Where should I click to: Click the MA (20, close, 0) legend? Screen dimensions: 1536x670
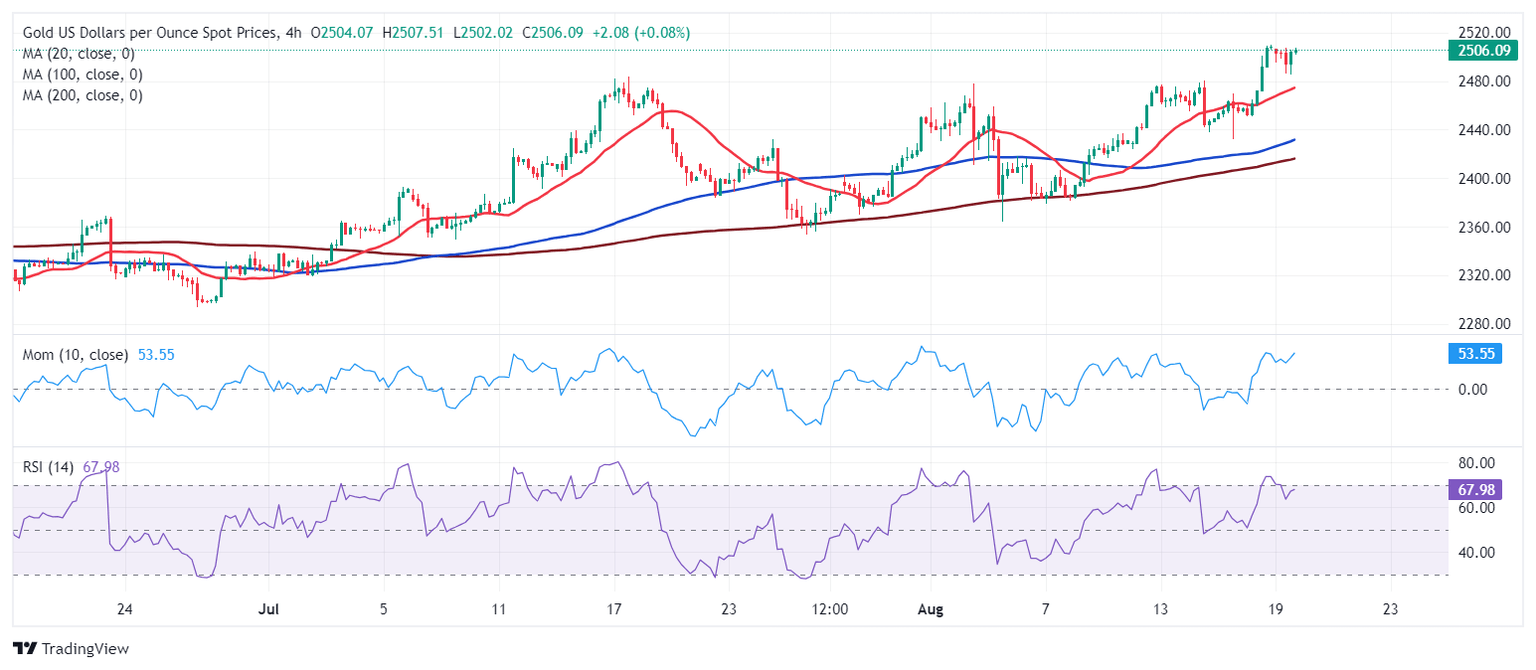pos(82,54)
